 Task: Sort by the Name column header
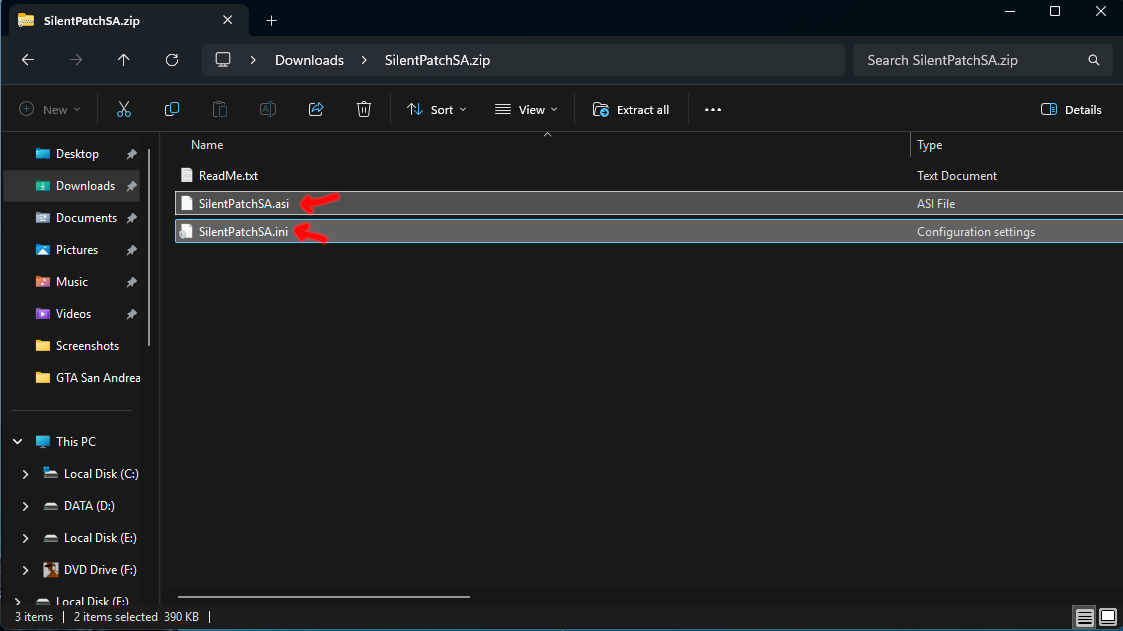tap(207, 145)
